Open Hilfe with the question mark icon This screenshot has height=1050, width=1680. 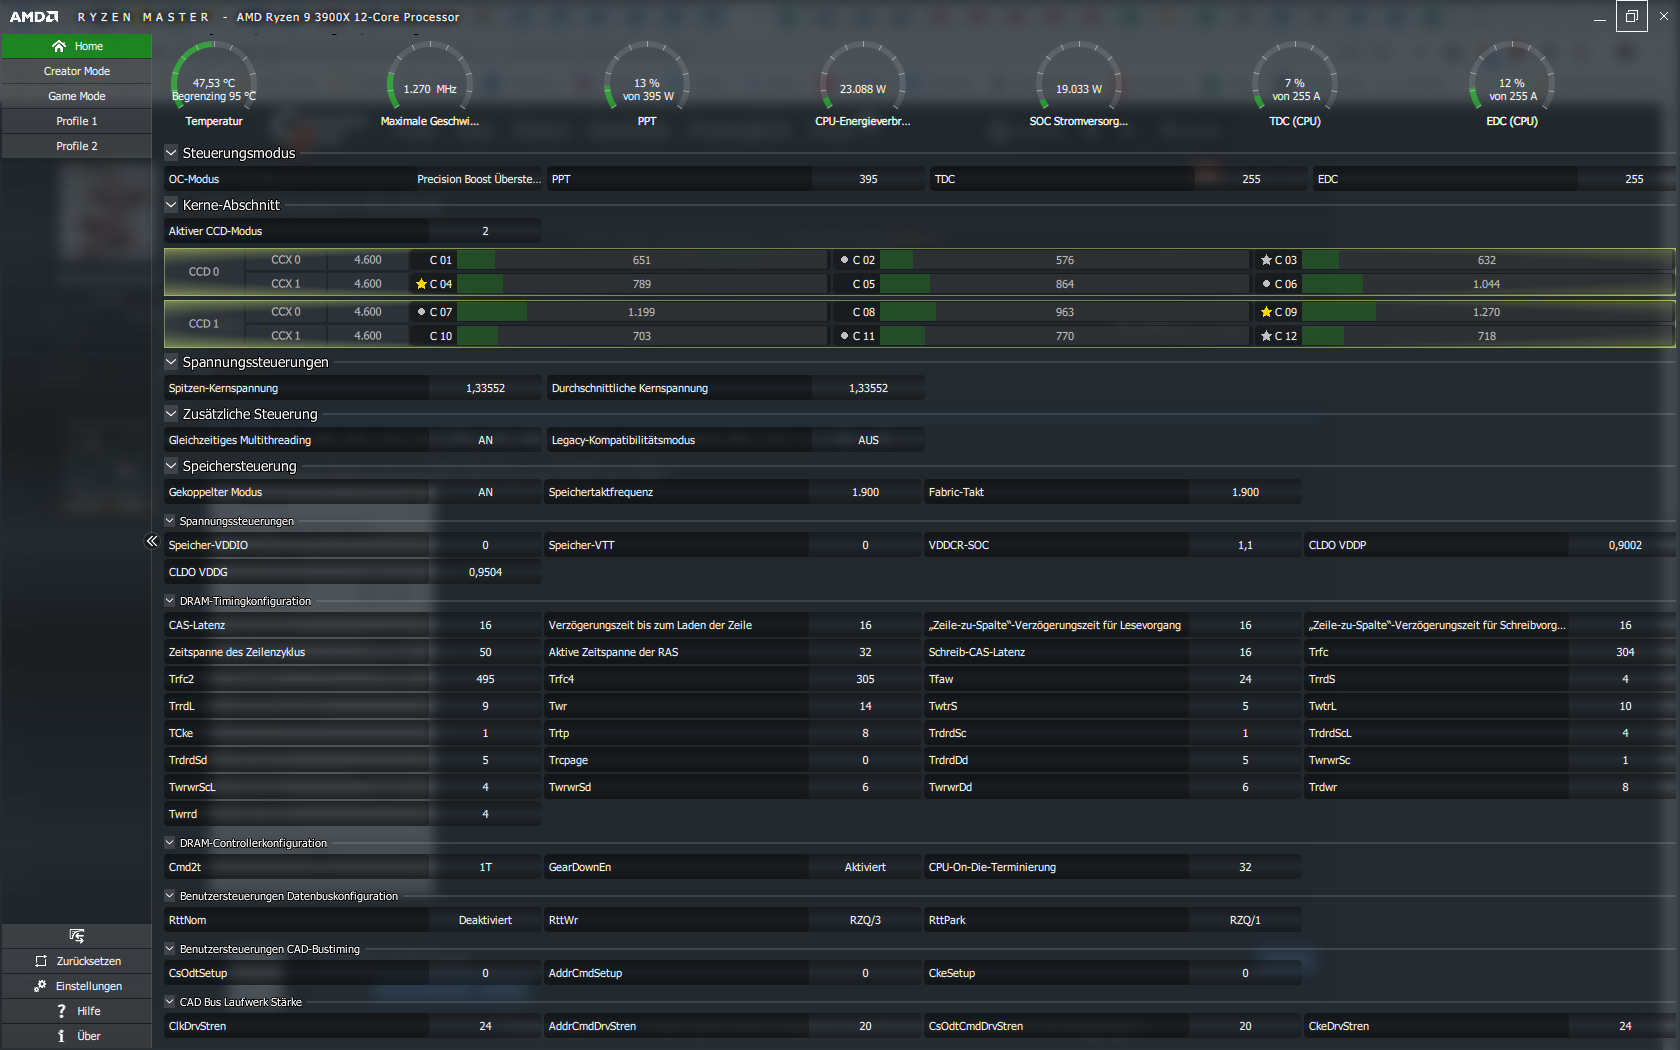(x=62, y=1011)
